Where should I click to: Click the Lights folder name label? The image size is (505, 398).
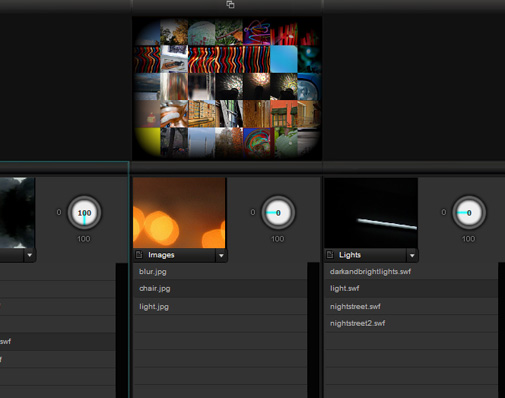coord(350,255)
